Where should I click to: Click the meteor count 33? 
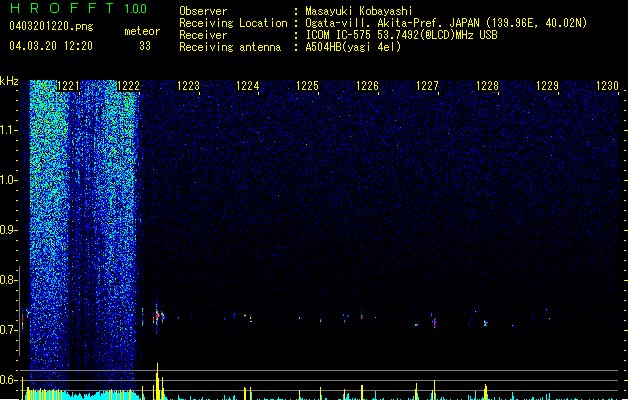click(145, 46)
